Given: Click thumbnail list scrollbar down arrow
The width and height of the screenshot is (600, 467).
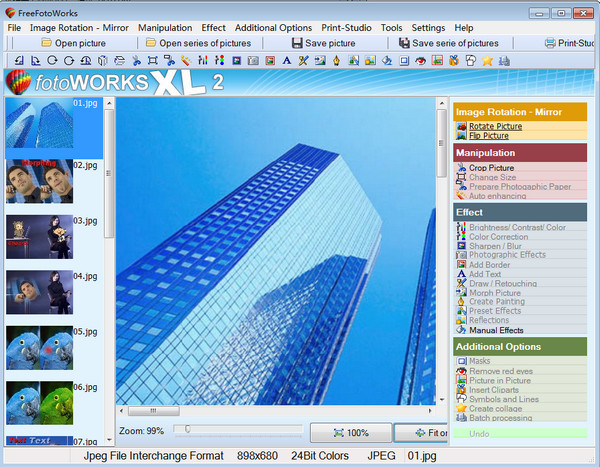Looking at the screenshot, I should tap(107, 439).
